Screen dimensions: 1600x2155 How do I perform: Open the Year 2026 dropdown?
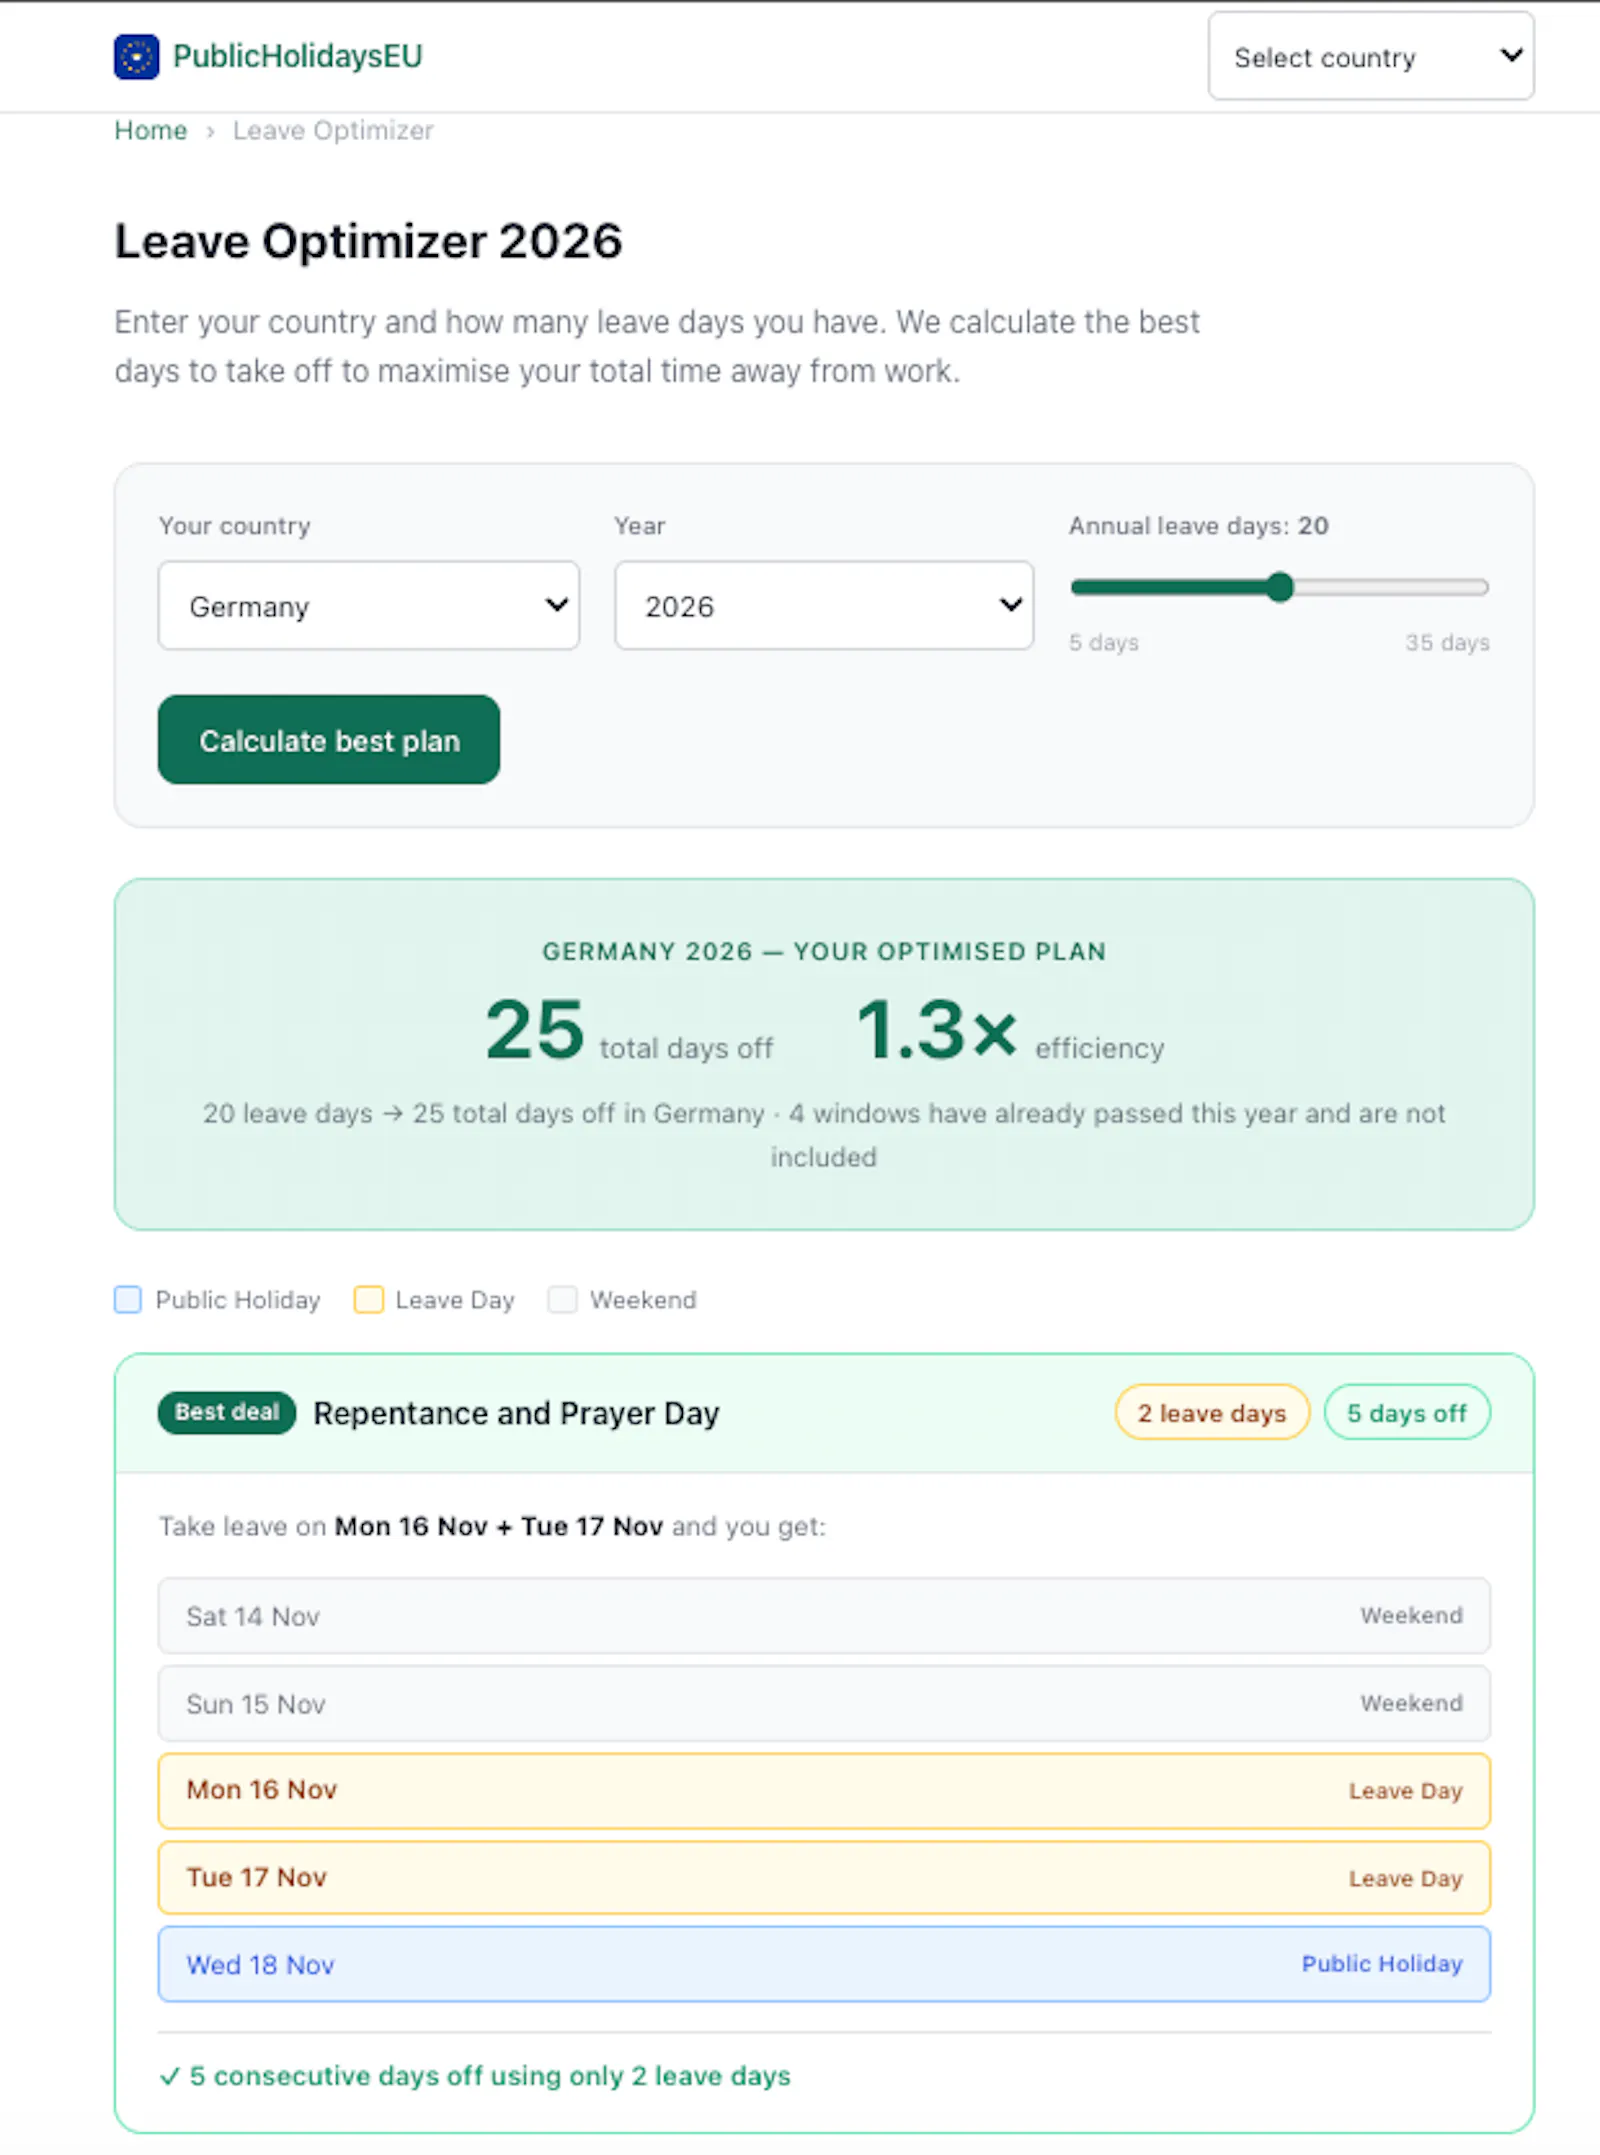tap(824, 606)
